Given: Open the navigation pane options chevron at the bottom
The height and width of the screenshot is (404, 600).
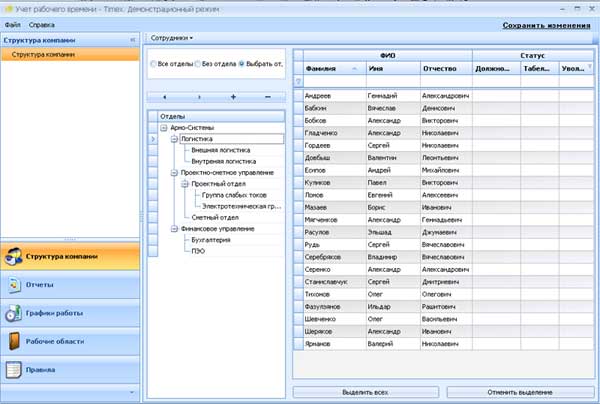Looking at the screenshot, I should click(x=132, y=393).
